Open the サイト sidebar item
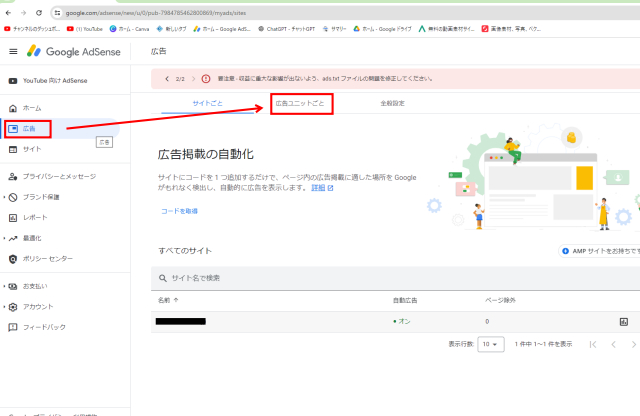The width and height of the screenshot is (640, 416). pos(31,149)
